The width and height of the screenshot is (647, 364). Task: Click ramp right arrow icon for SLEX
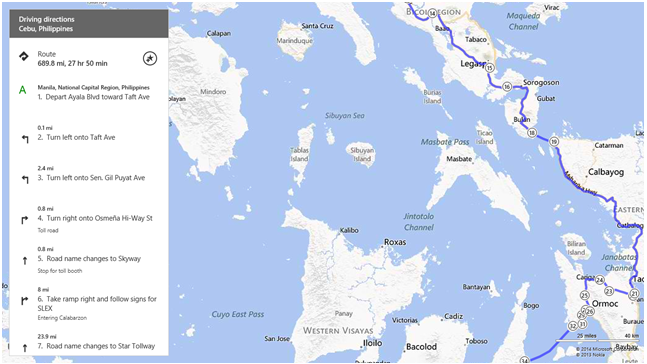[x=25, y=301]
